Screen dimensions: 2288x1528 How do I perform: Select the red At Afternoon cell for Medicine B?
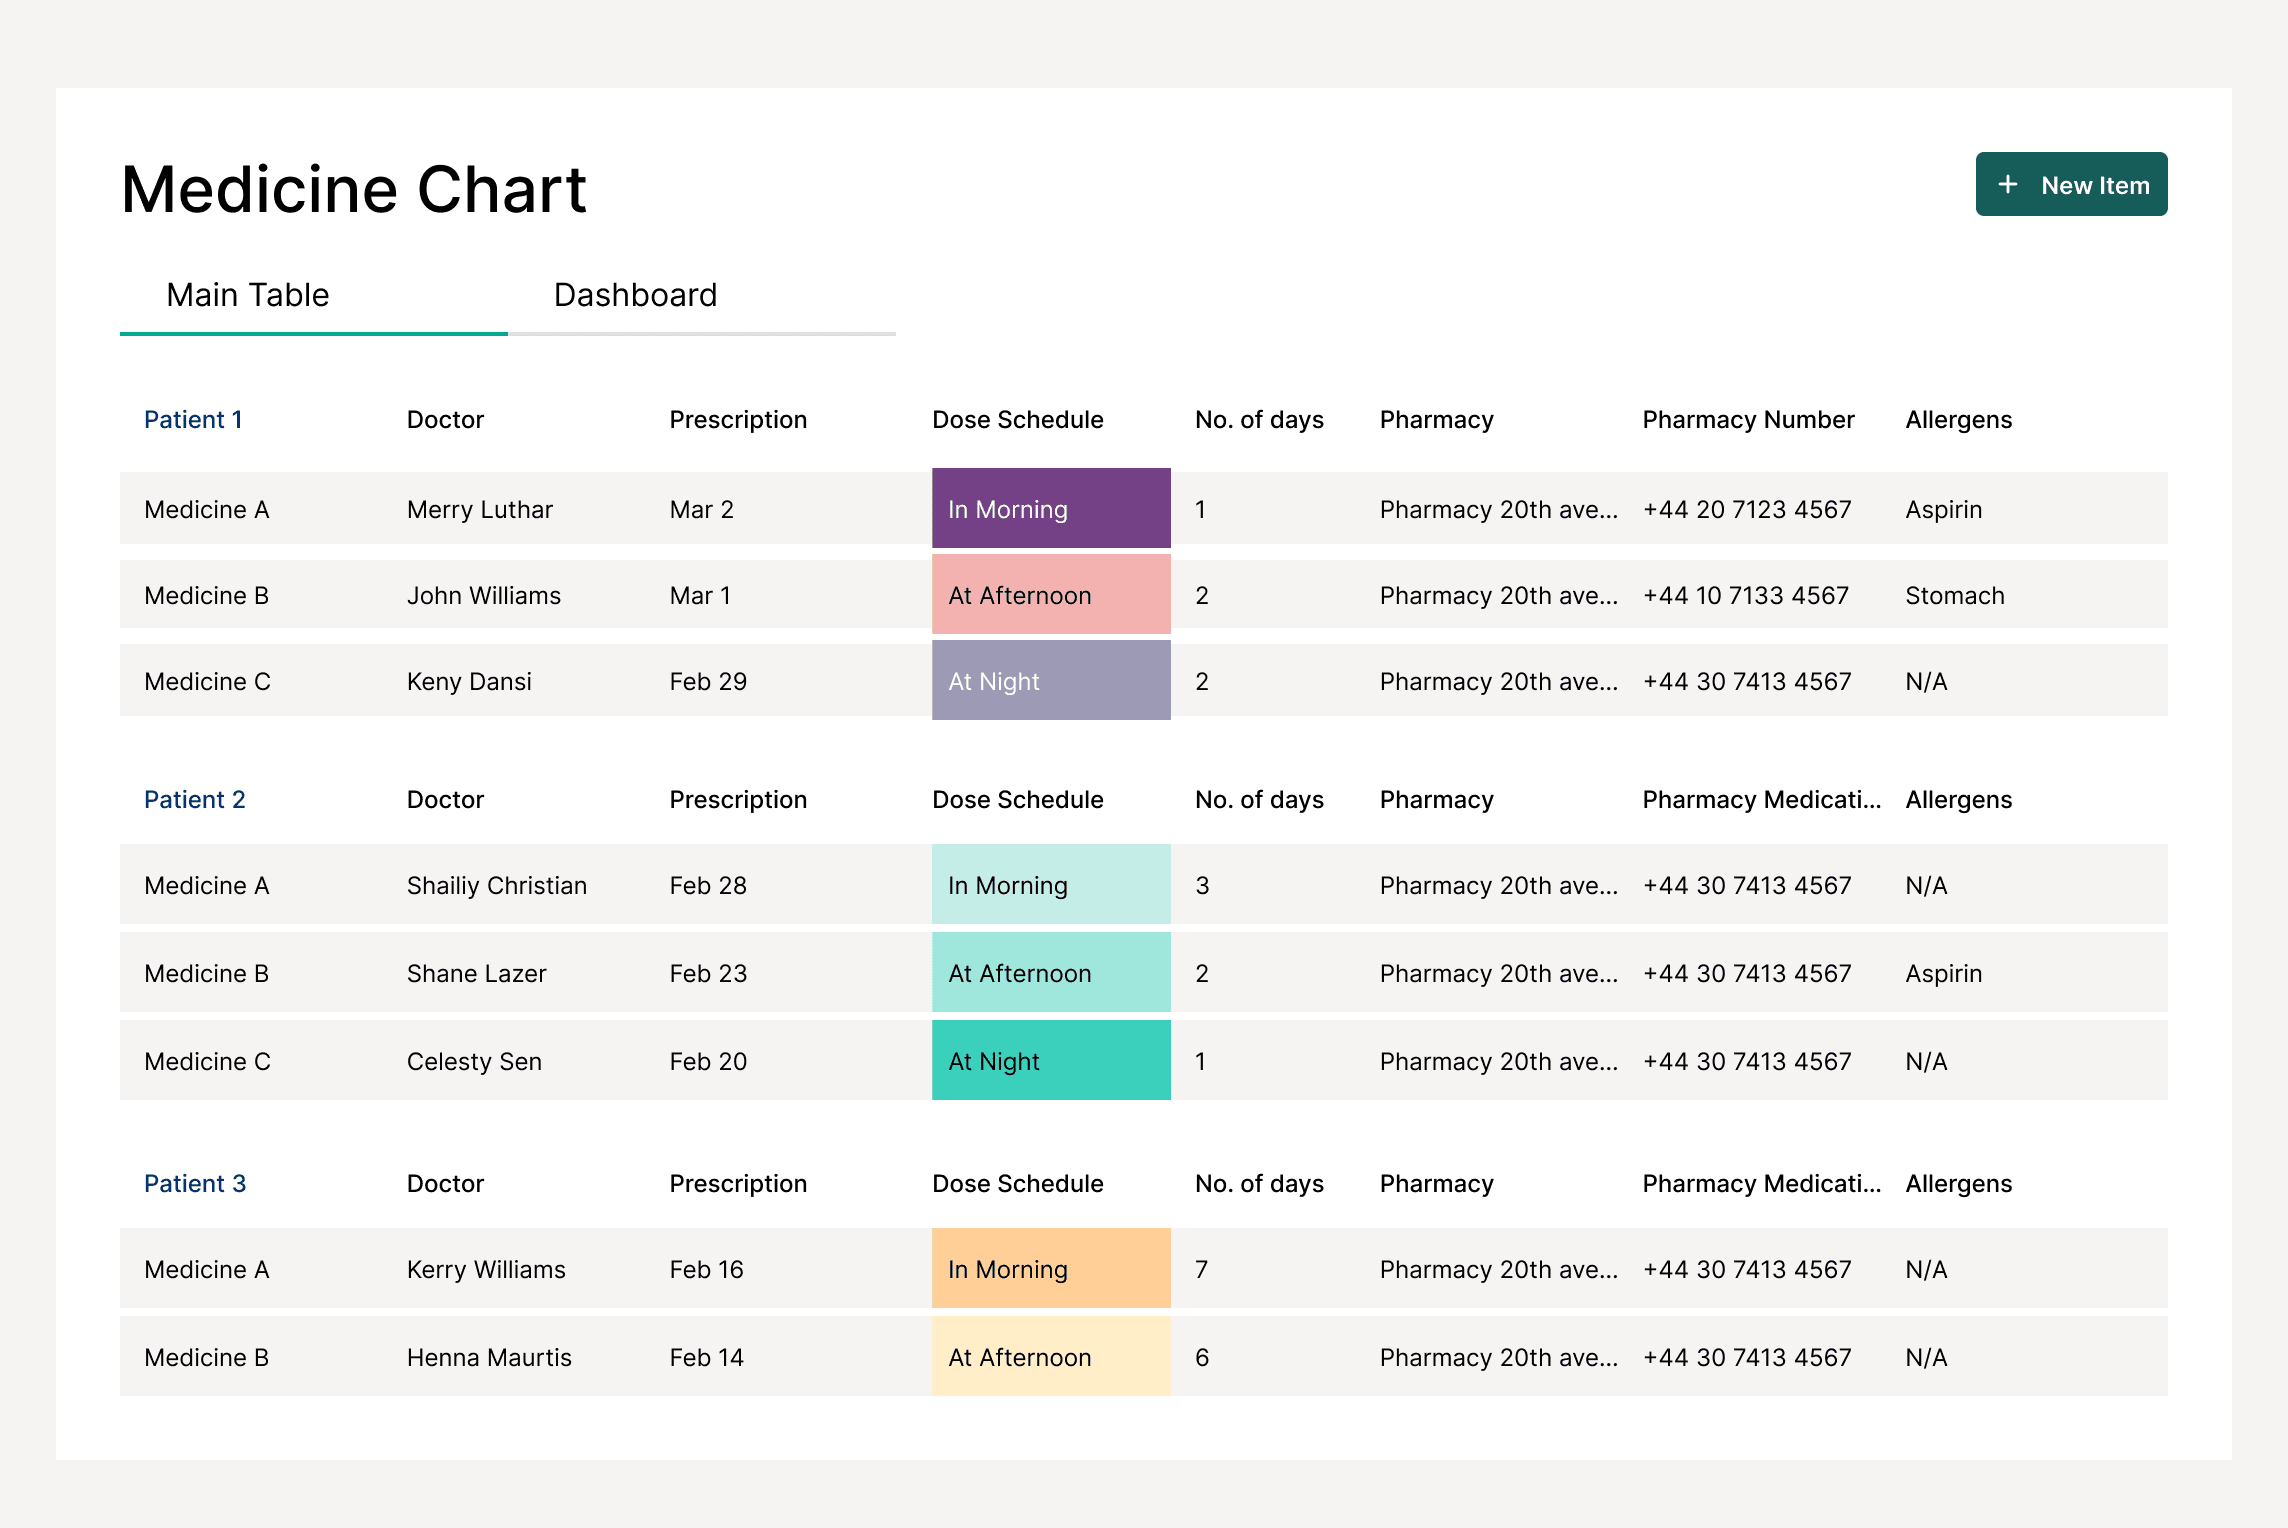click(x=1050, y=595)
